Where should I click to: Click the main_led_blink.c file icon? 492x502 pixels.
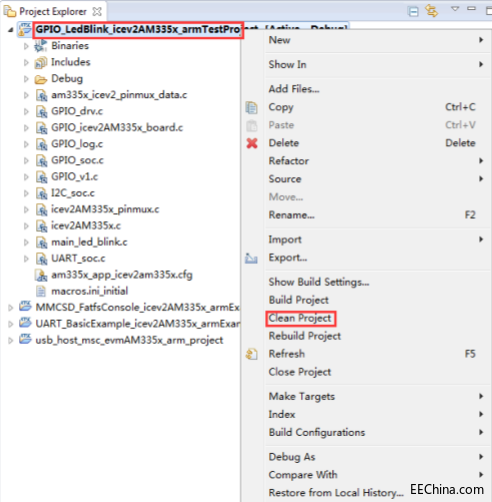(41, 242)
